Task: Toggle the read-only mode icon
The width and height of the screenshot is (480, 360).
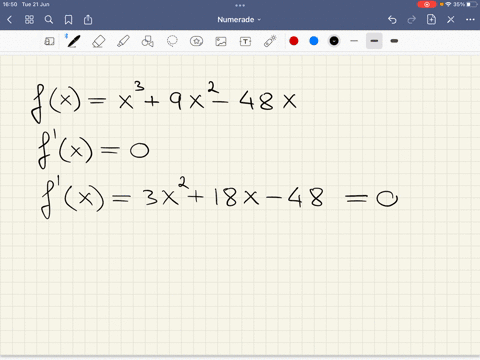Action: [49, 41]
